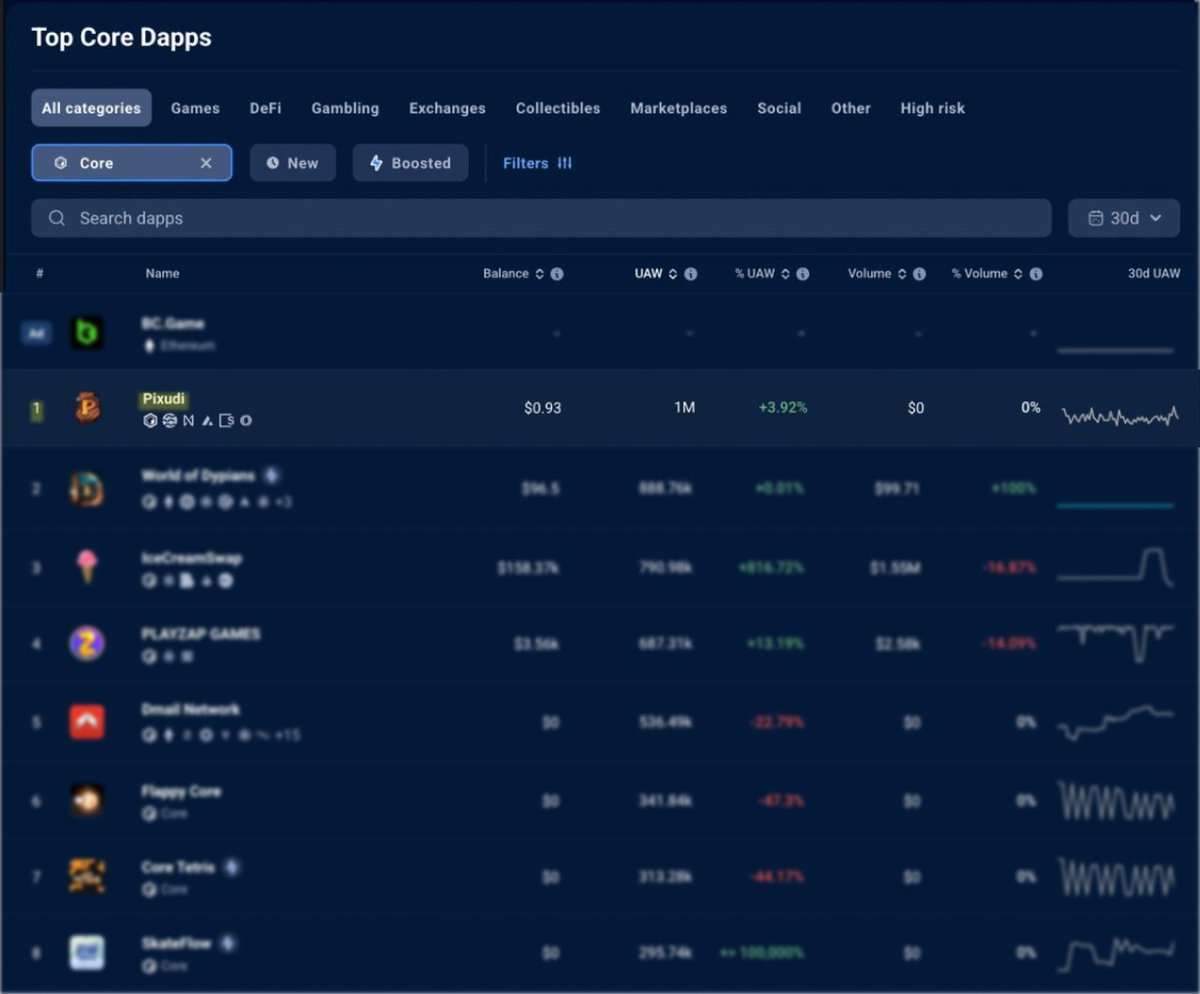1200x994 pixels.
Task: Toggle the Boosted dapps filter
Action: click(410, 163)
